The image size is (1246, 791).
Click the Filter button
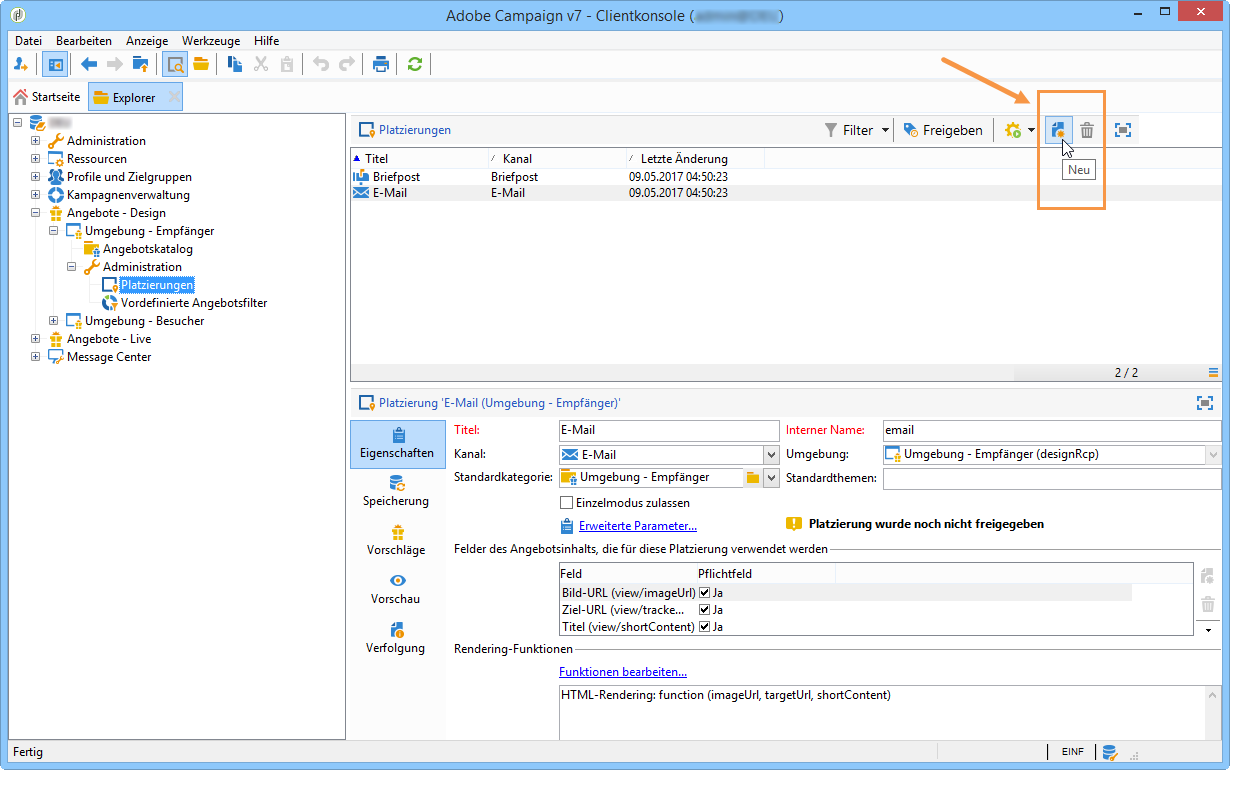(x=848, y=130)
